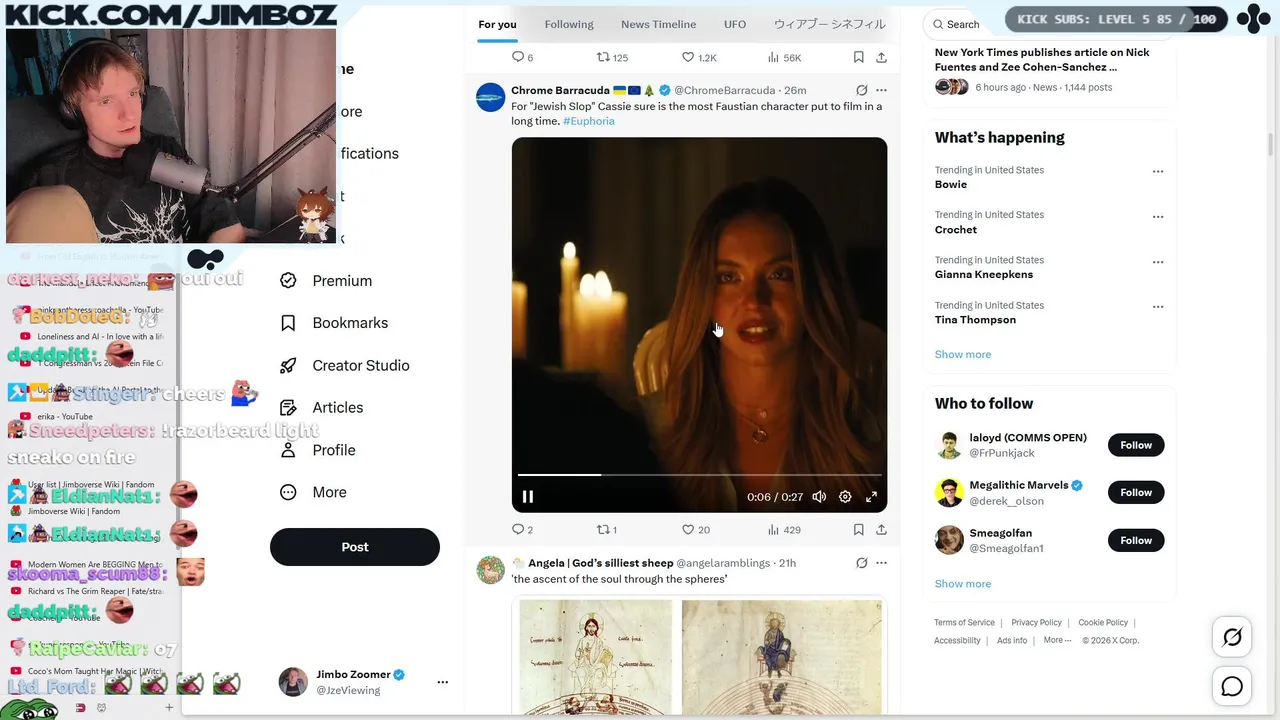The image size is (1280, 720).
Task: Open options for Crochet trend
Action: 1158,216
